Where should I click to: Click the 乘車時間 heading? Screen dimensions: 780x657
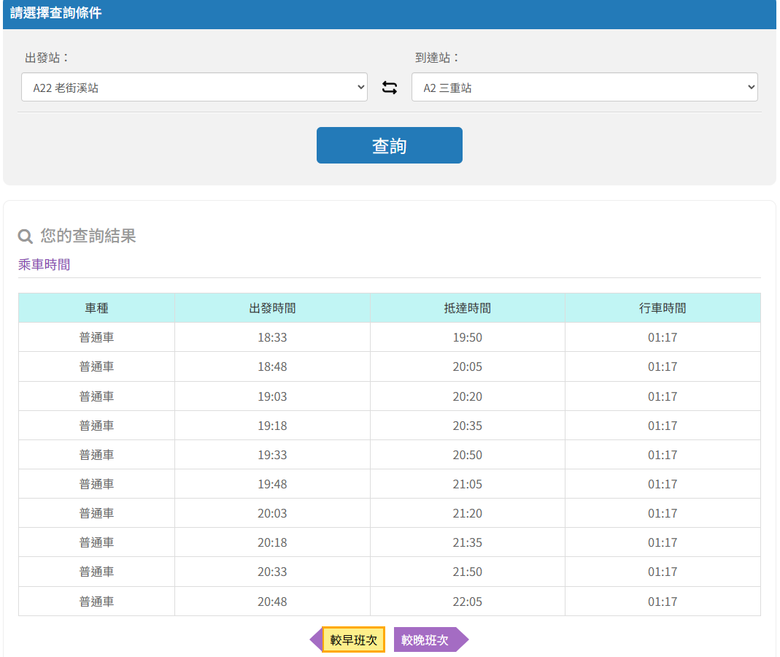tap(44, 265)
